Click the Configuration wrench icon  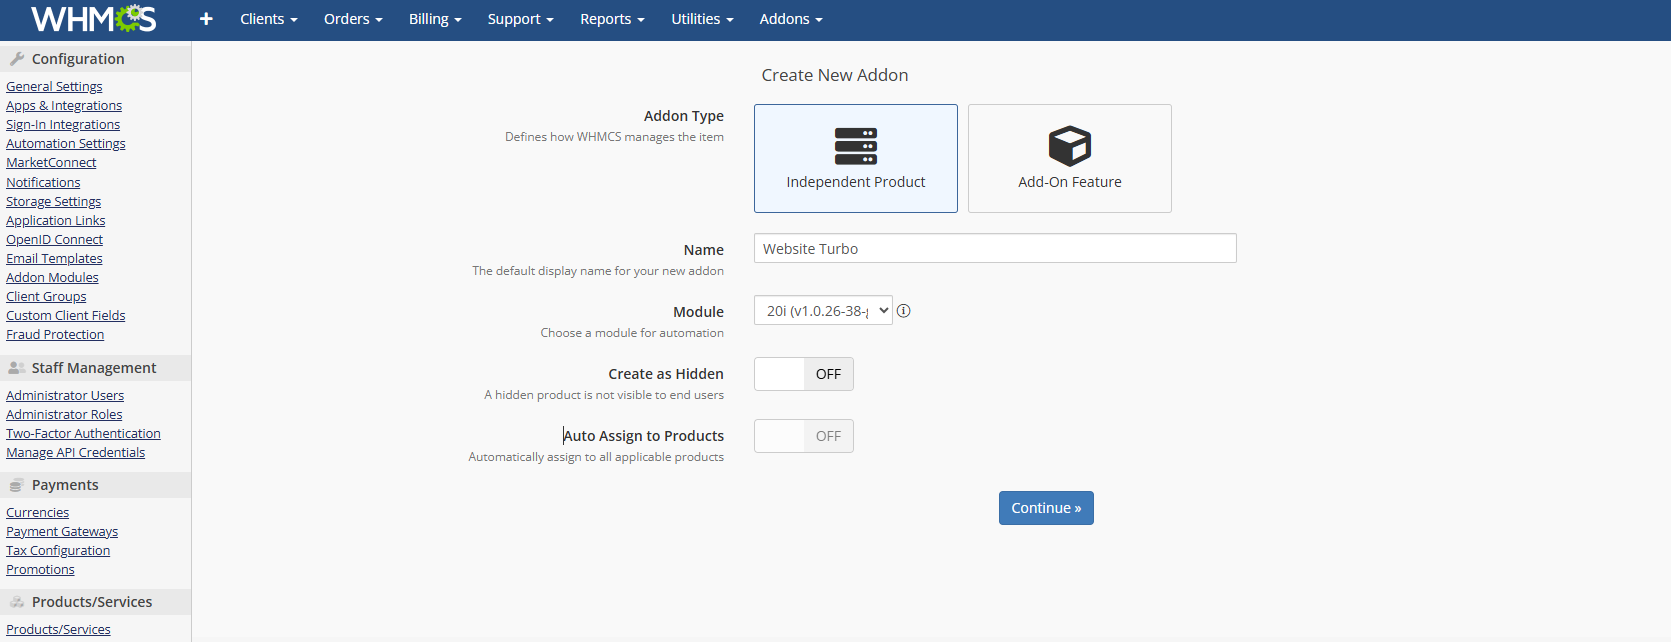coord(17,59)
